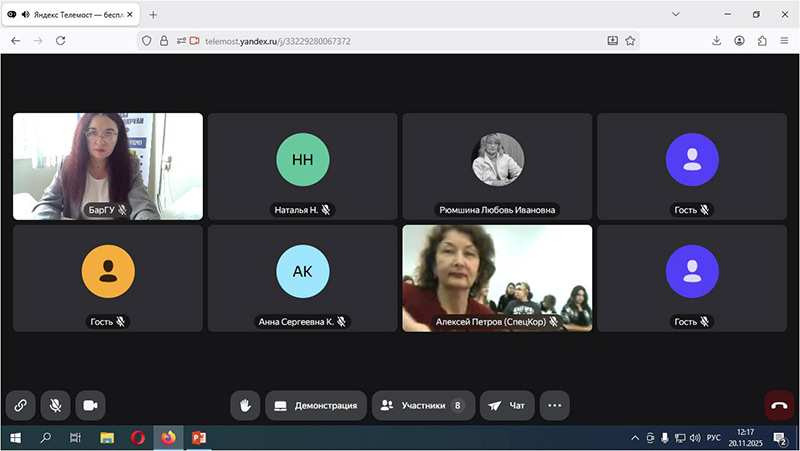Image resolution: width=800 pixels, height=451 pixels.
Task: End the call with the red hang-up button
Action: click(x=780, y=405)
